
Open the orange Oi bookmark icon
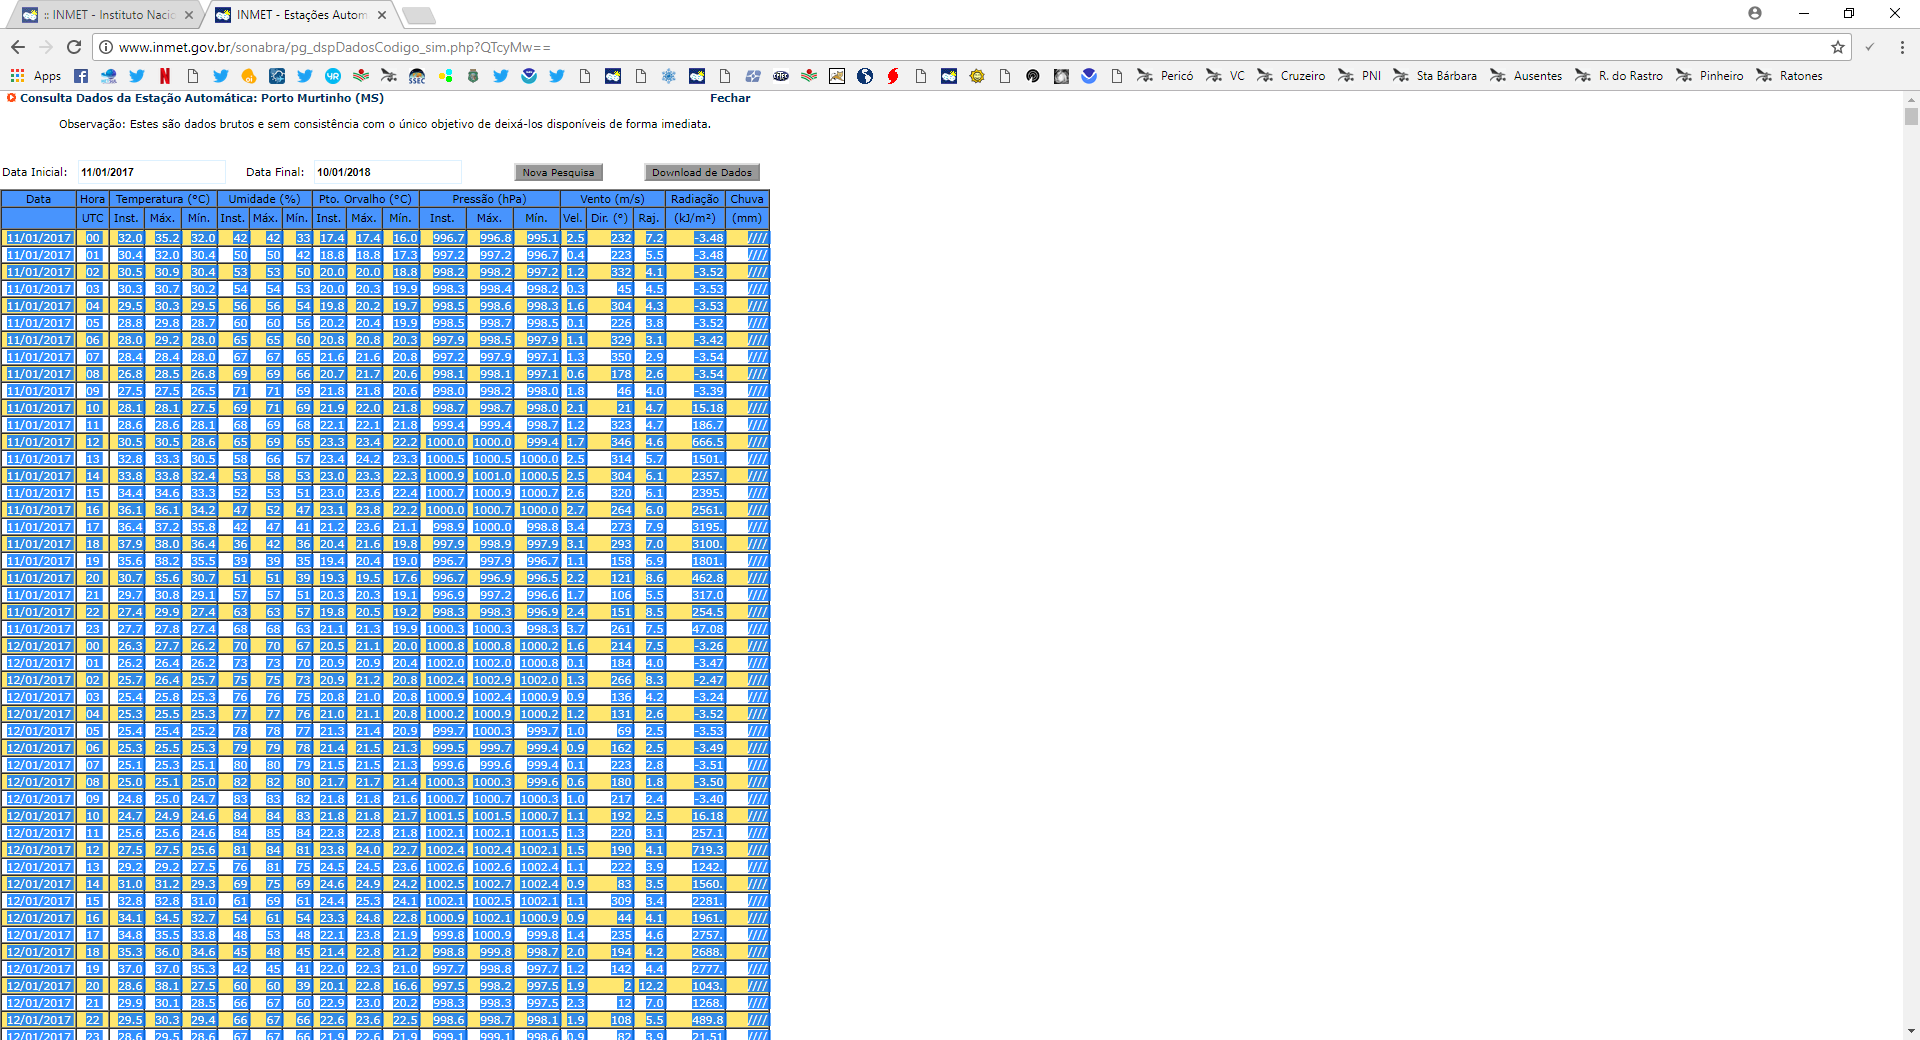click(249, 76)
